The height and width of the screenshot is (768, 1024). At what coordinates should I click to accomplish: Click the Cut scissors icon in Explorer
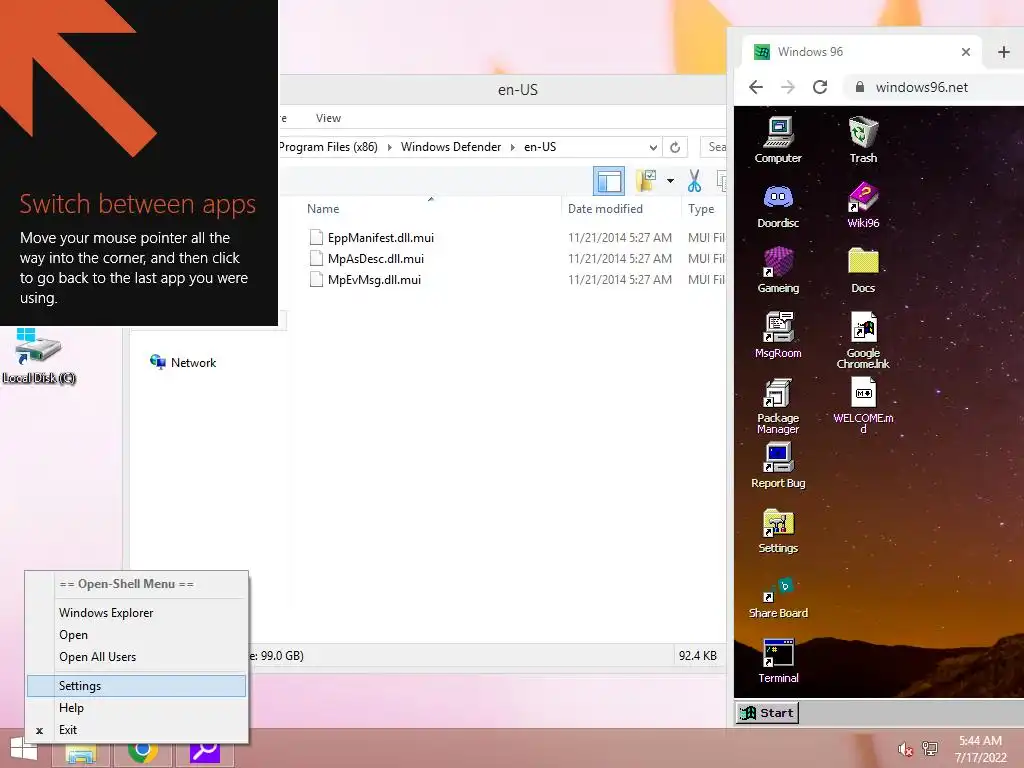pyautogui.click(x=694, y=181)
